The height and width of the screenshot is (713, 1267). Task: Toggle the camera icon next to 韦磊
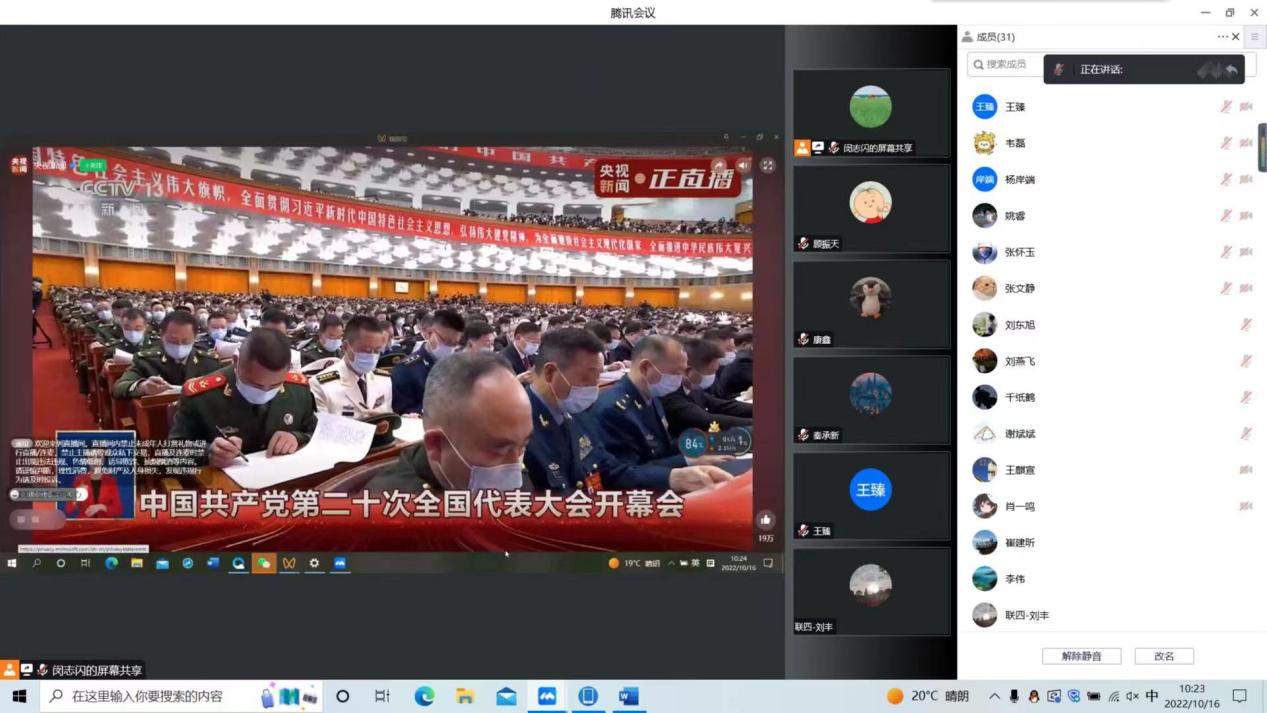pos(1246,143)
